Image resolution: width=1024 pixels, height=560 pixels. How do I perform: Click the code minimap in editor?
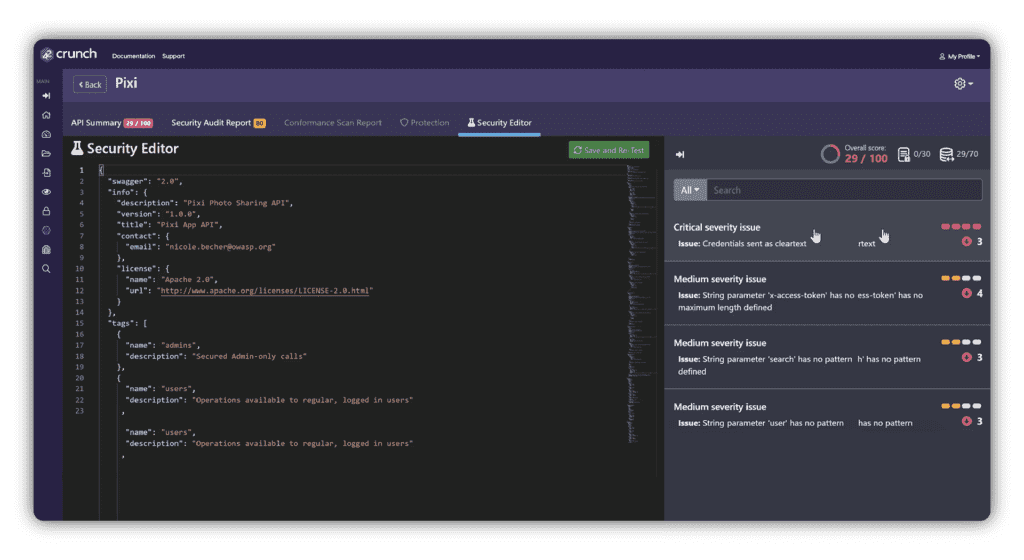coord(641,303)
